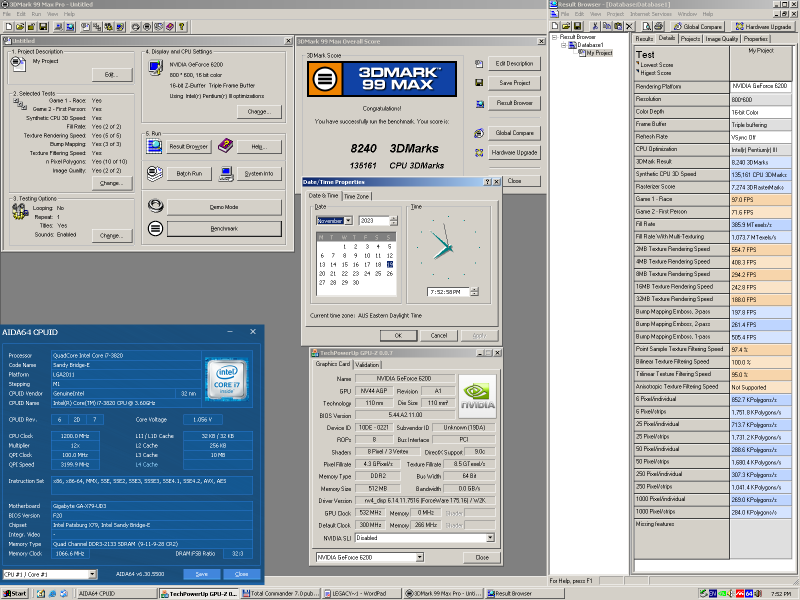Click the Global Compare toolbar button in Result Browser
The image size is (800, 600).
(x=697, y=26)
